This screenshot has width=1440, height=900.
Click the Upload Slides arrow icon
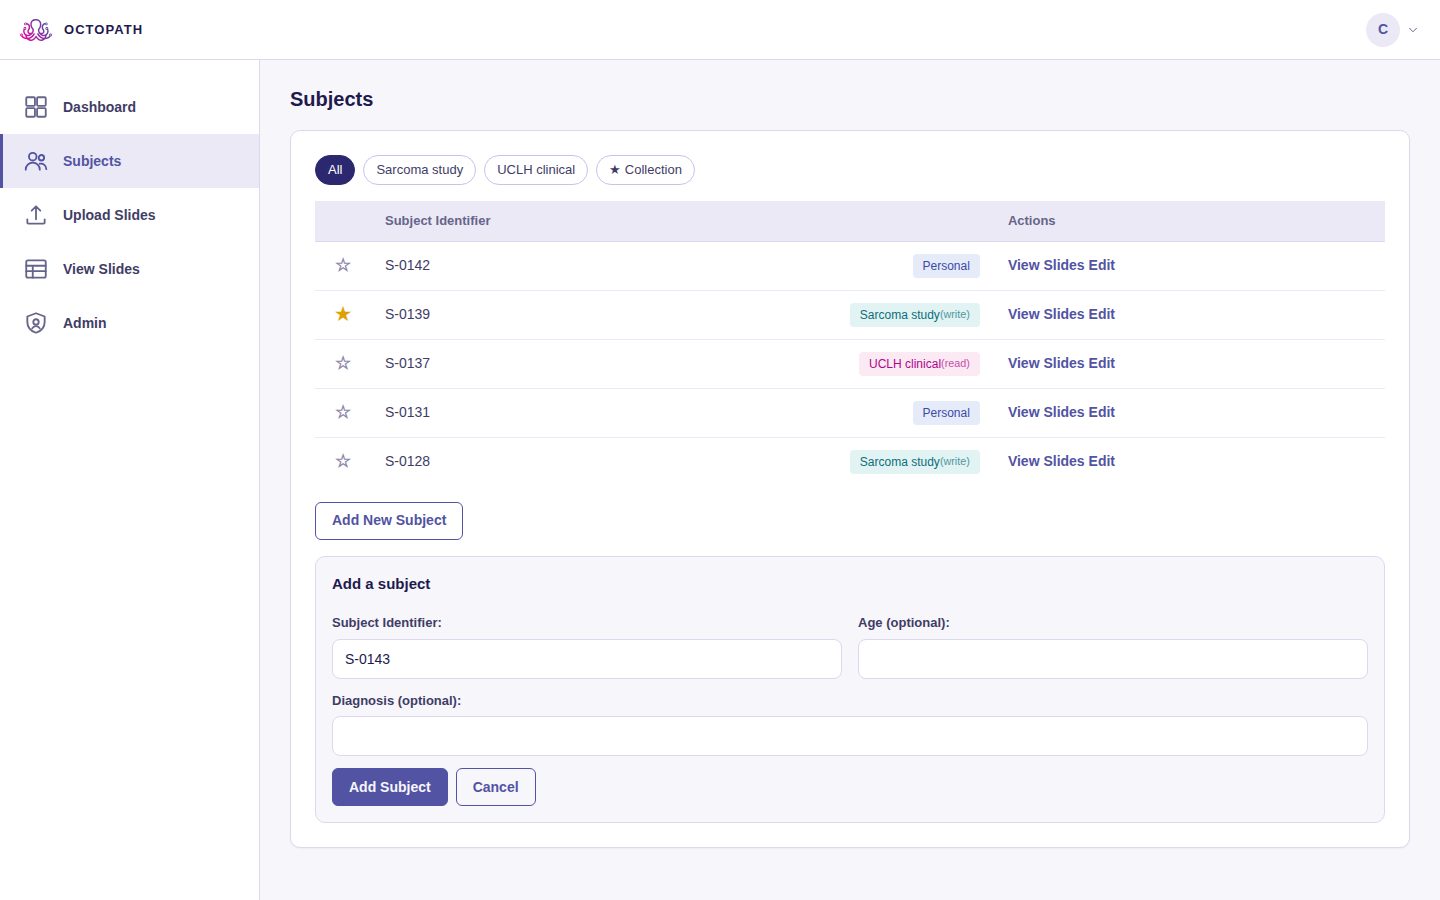pyautogui.click(x=36, y=215)
